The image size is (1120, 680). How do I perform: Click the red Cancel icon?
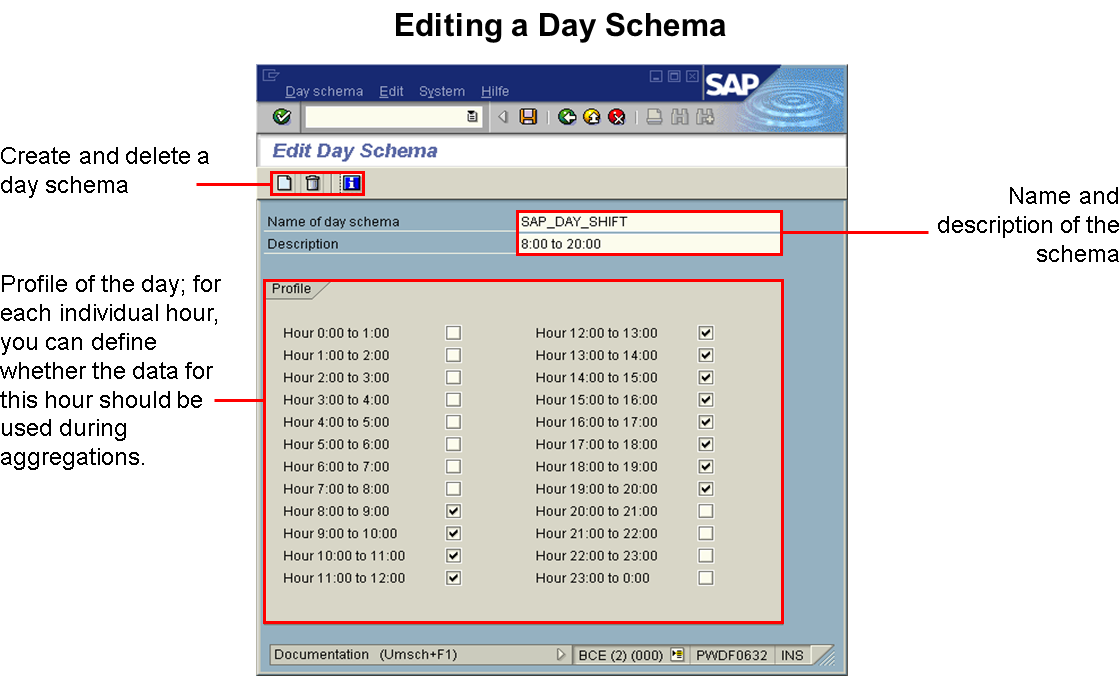(x=617, y=117)
